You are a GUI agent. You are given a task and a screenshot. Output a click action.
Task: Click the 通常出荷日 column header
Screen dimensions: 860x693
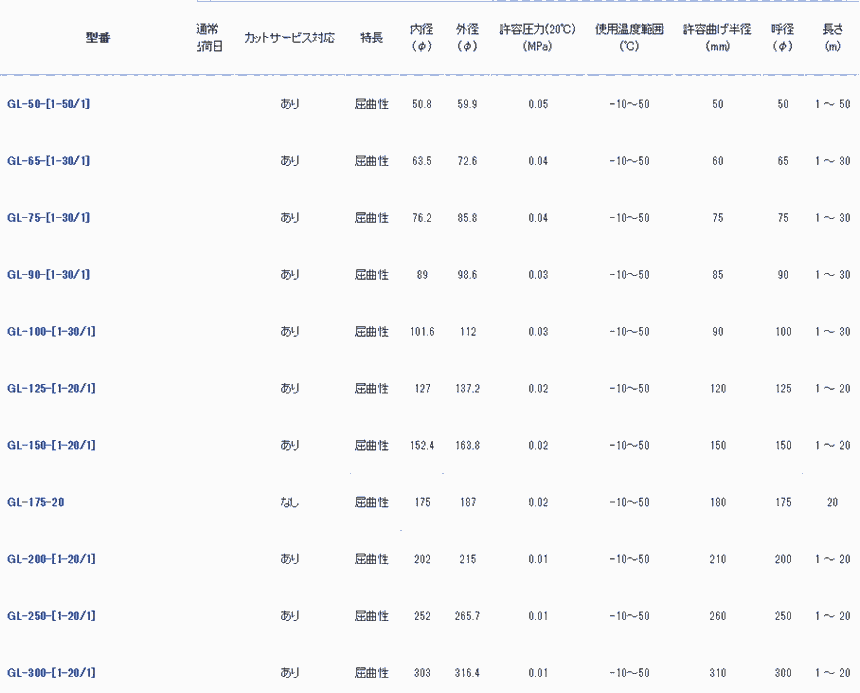click(209, 38)
